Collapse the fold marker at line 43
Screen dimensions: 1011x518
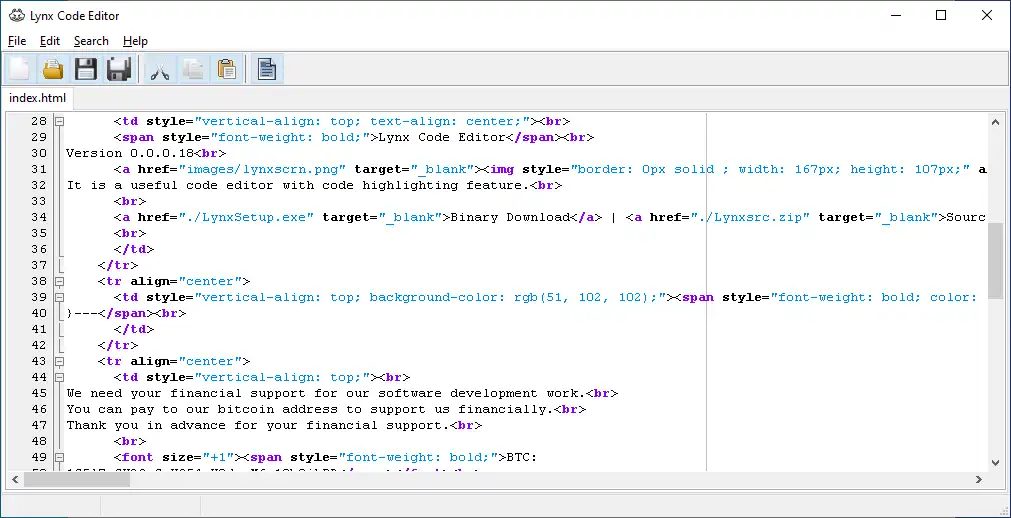59,361
